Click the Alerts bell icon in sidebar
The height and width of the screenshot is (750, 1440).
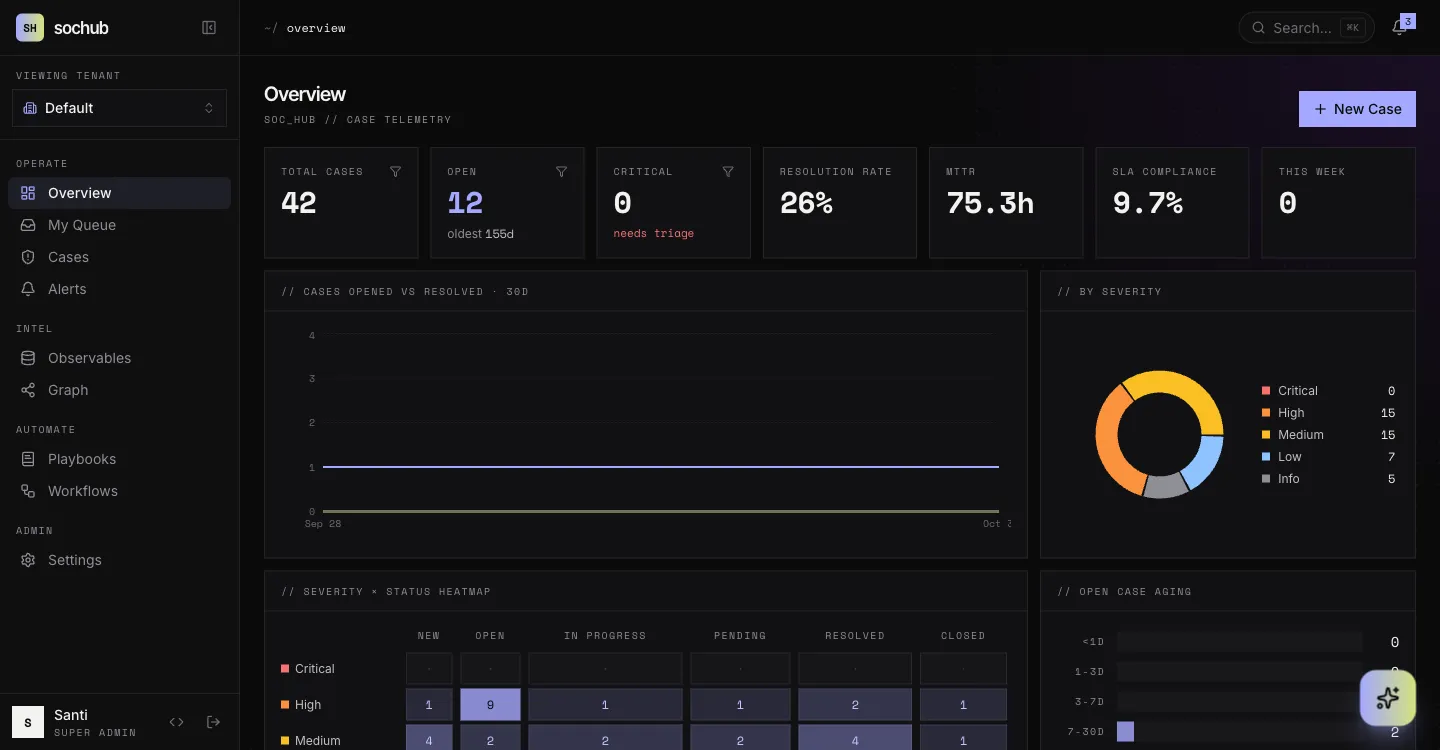28,289
